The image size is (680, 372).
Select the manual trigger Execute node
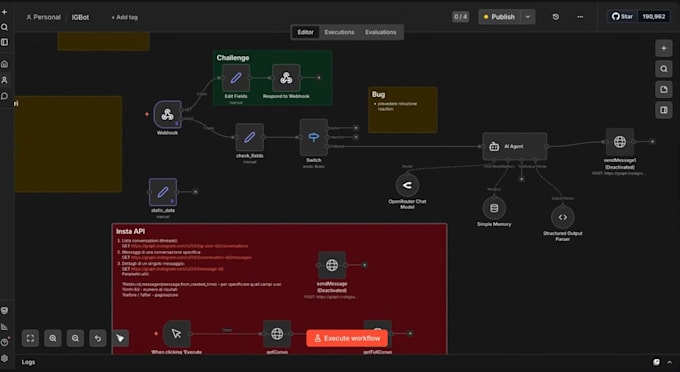177,333
